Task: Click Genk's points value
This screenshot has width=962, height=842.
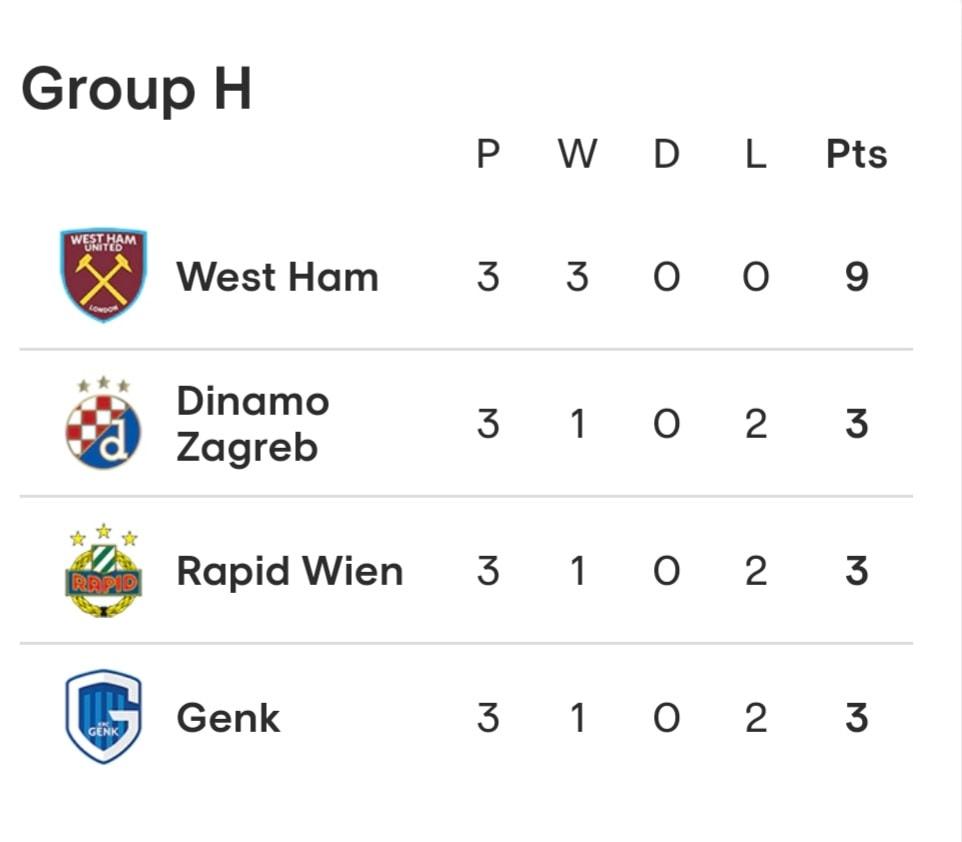Action: (x=856, y=718)
